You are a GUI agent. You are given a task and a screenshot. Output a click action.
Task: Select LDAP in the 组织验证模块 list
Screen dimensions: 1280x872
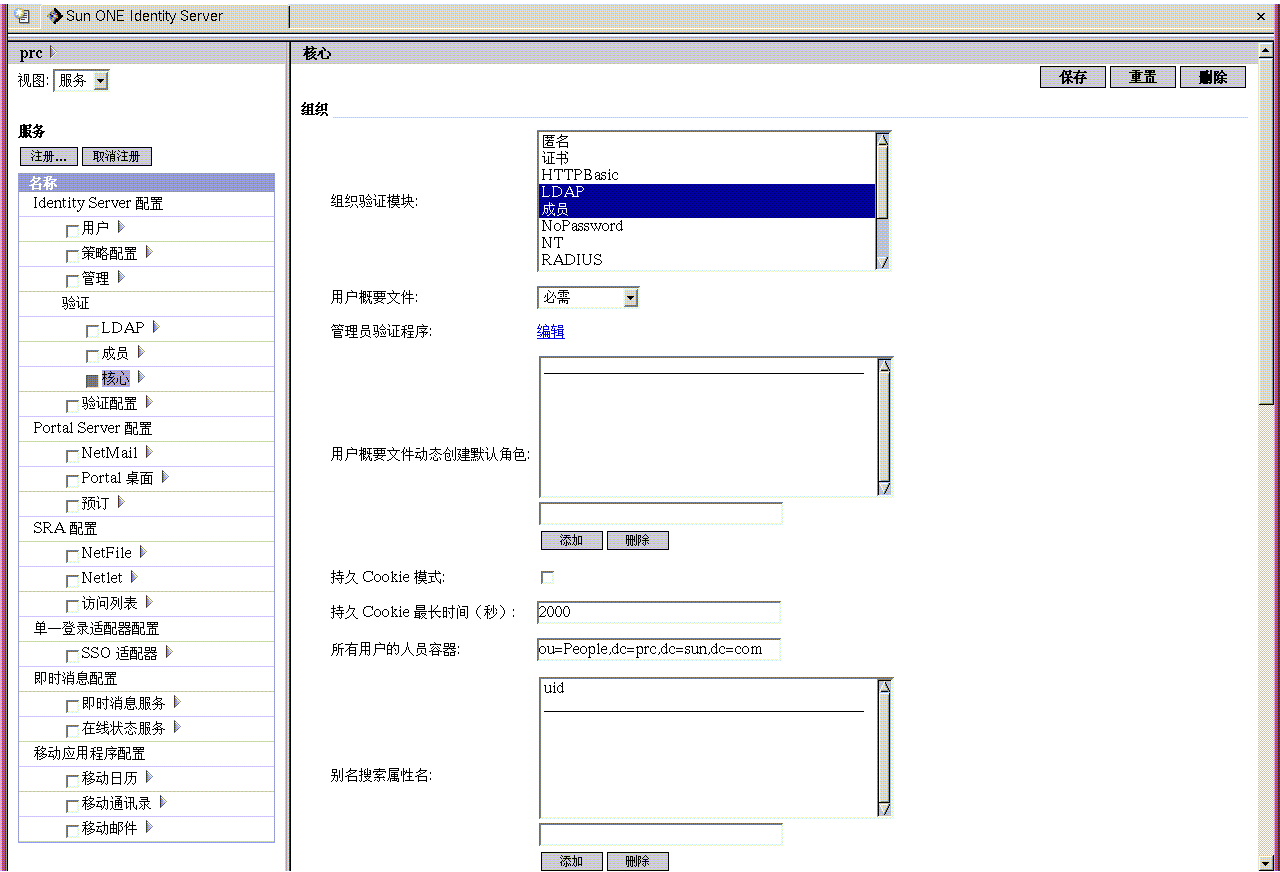(707, 192)
